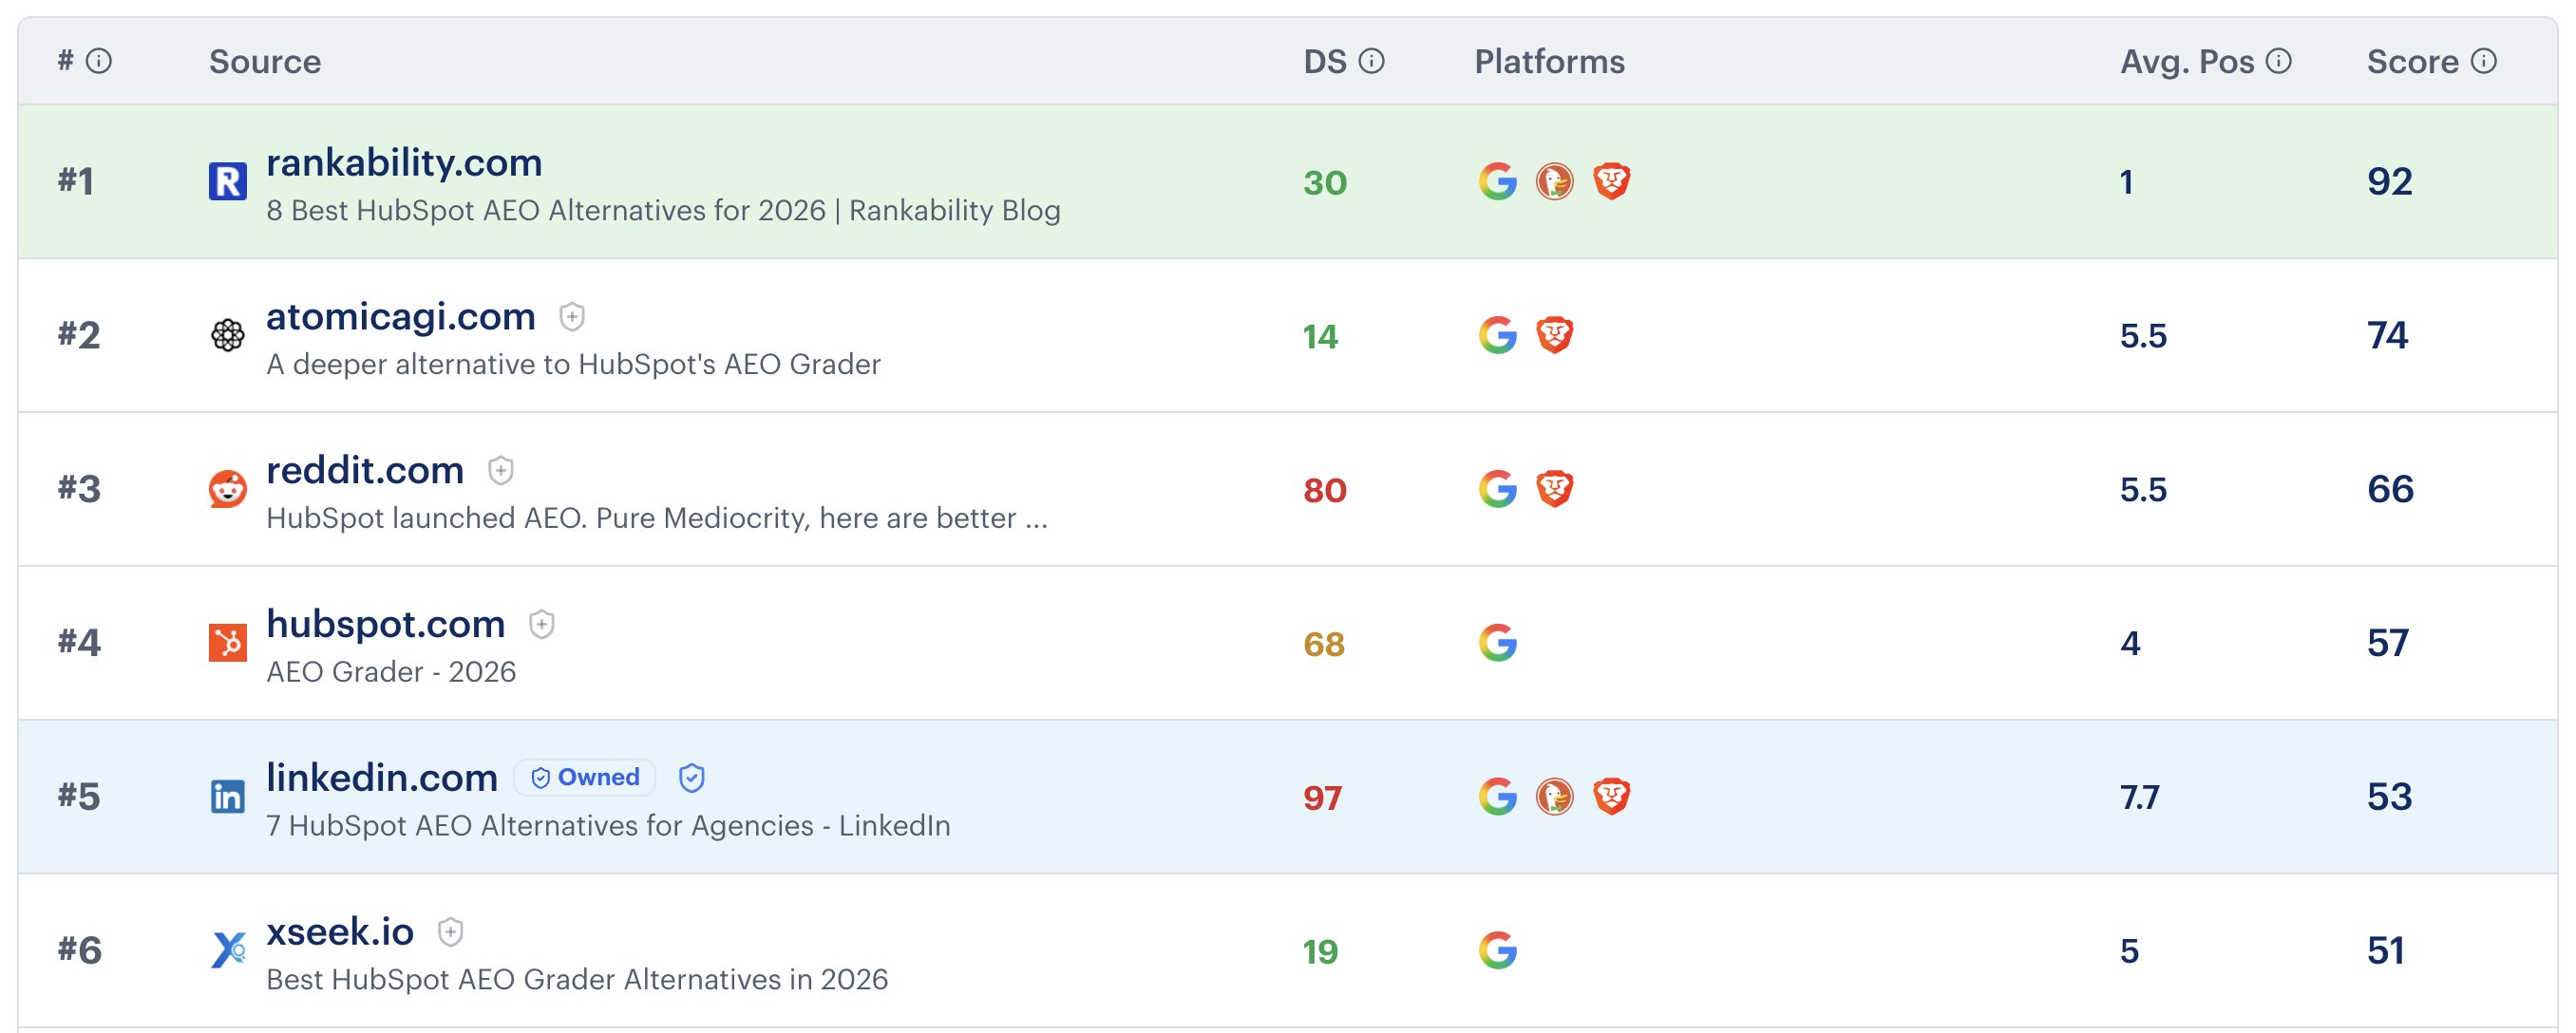Click the linkedin.com favicon
The height and width of the screenshot is (1033, 2576).
click(228, 796)
